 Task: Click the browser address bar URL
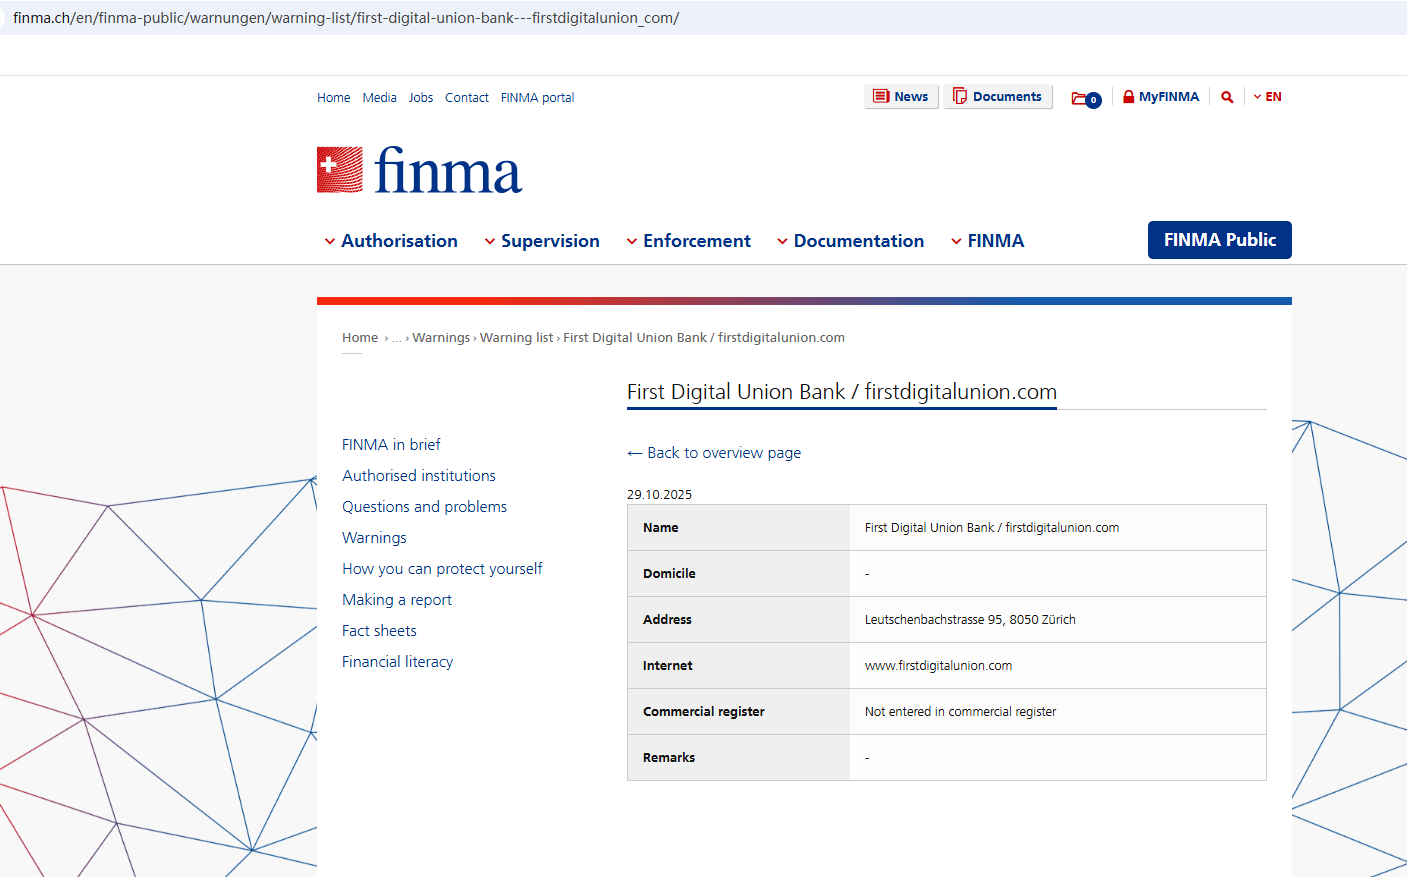click(346, 18)
